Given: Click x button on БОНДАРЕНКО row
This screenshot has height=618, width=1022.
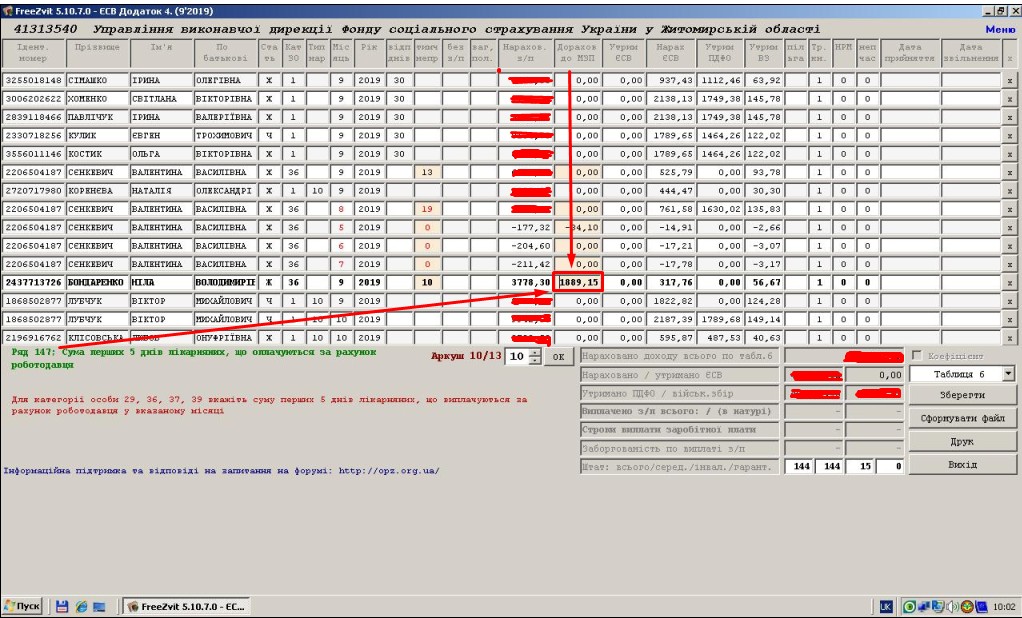Looking at the screenshot, I should pos(1009,283).
